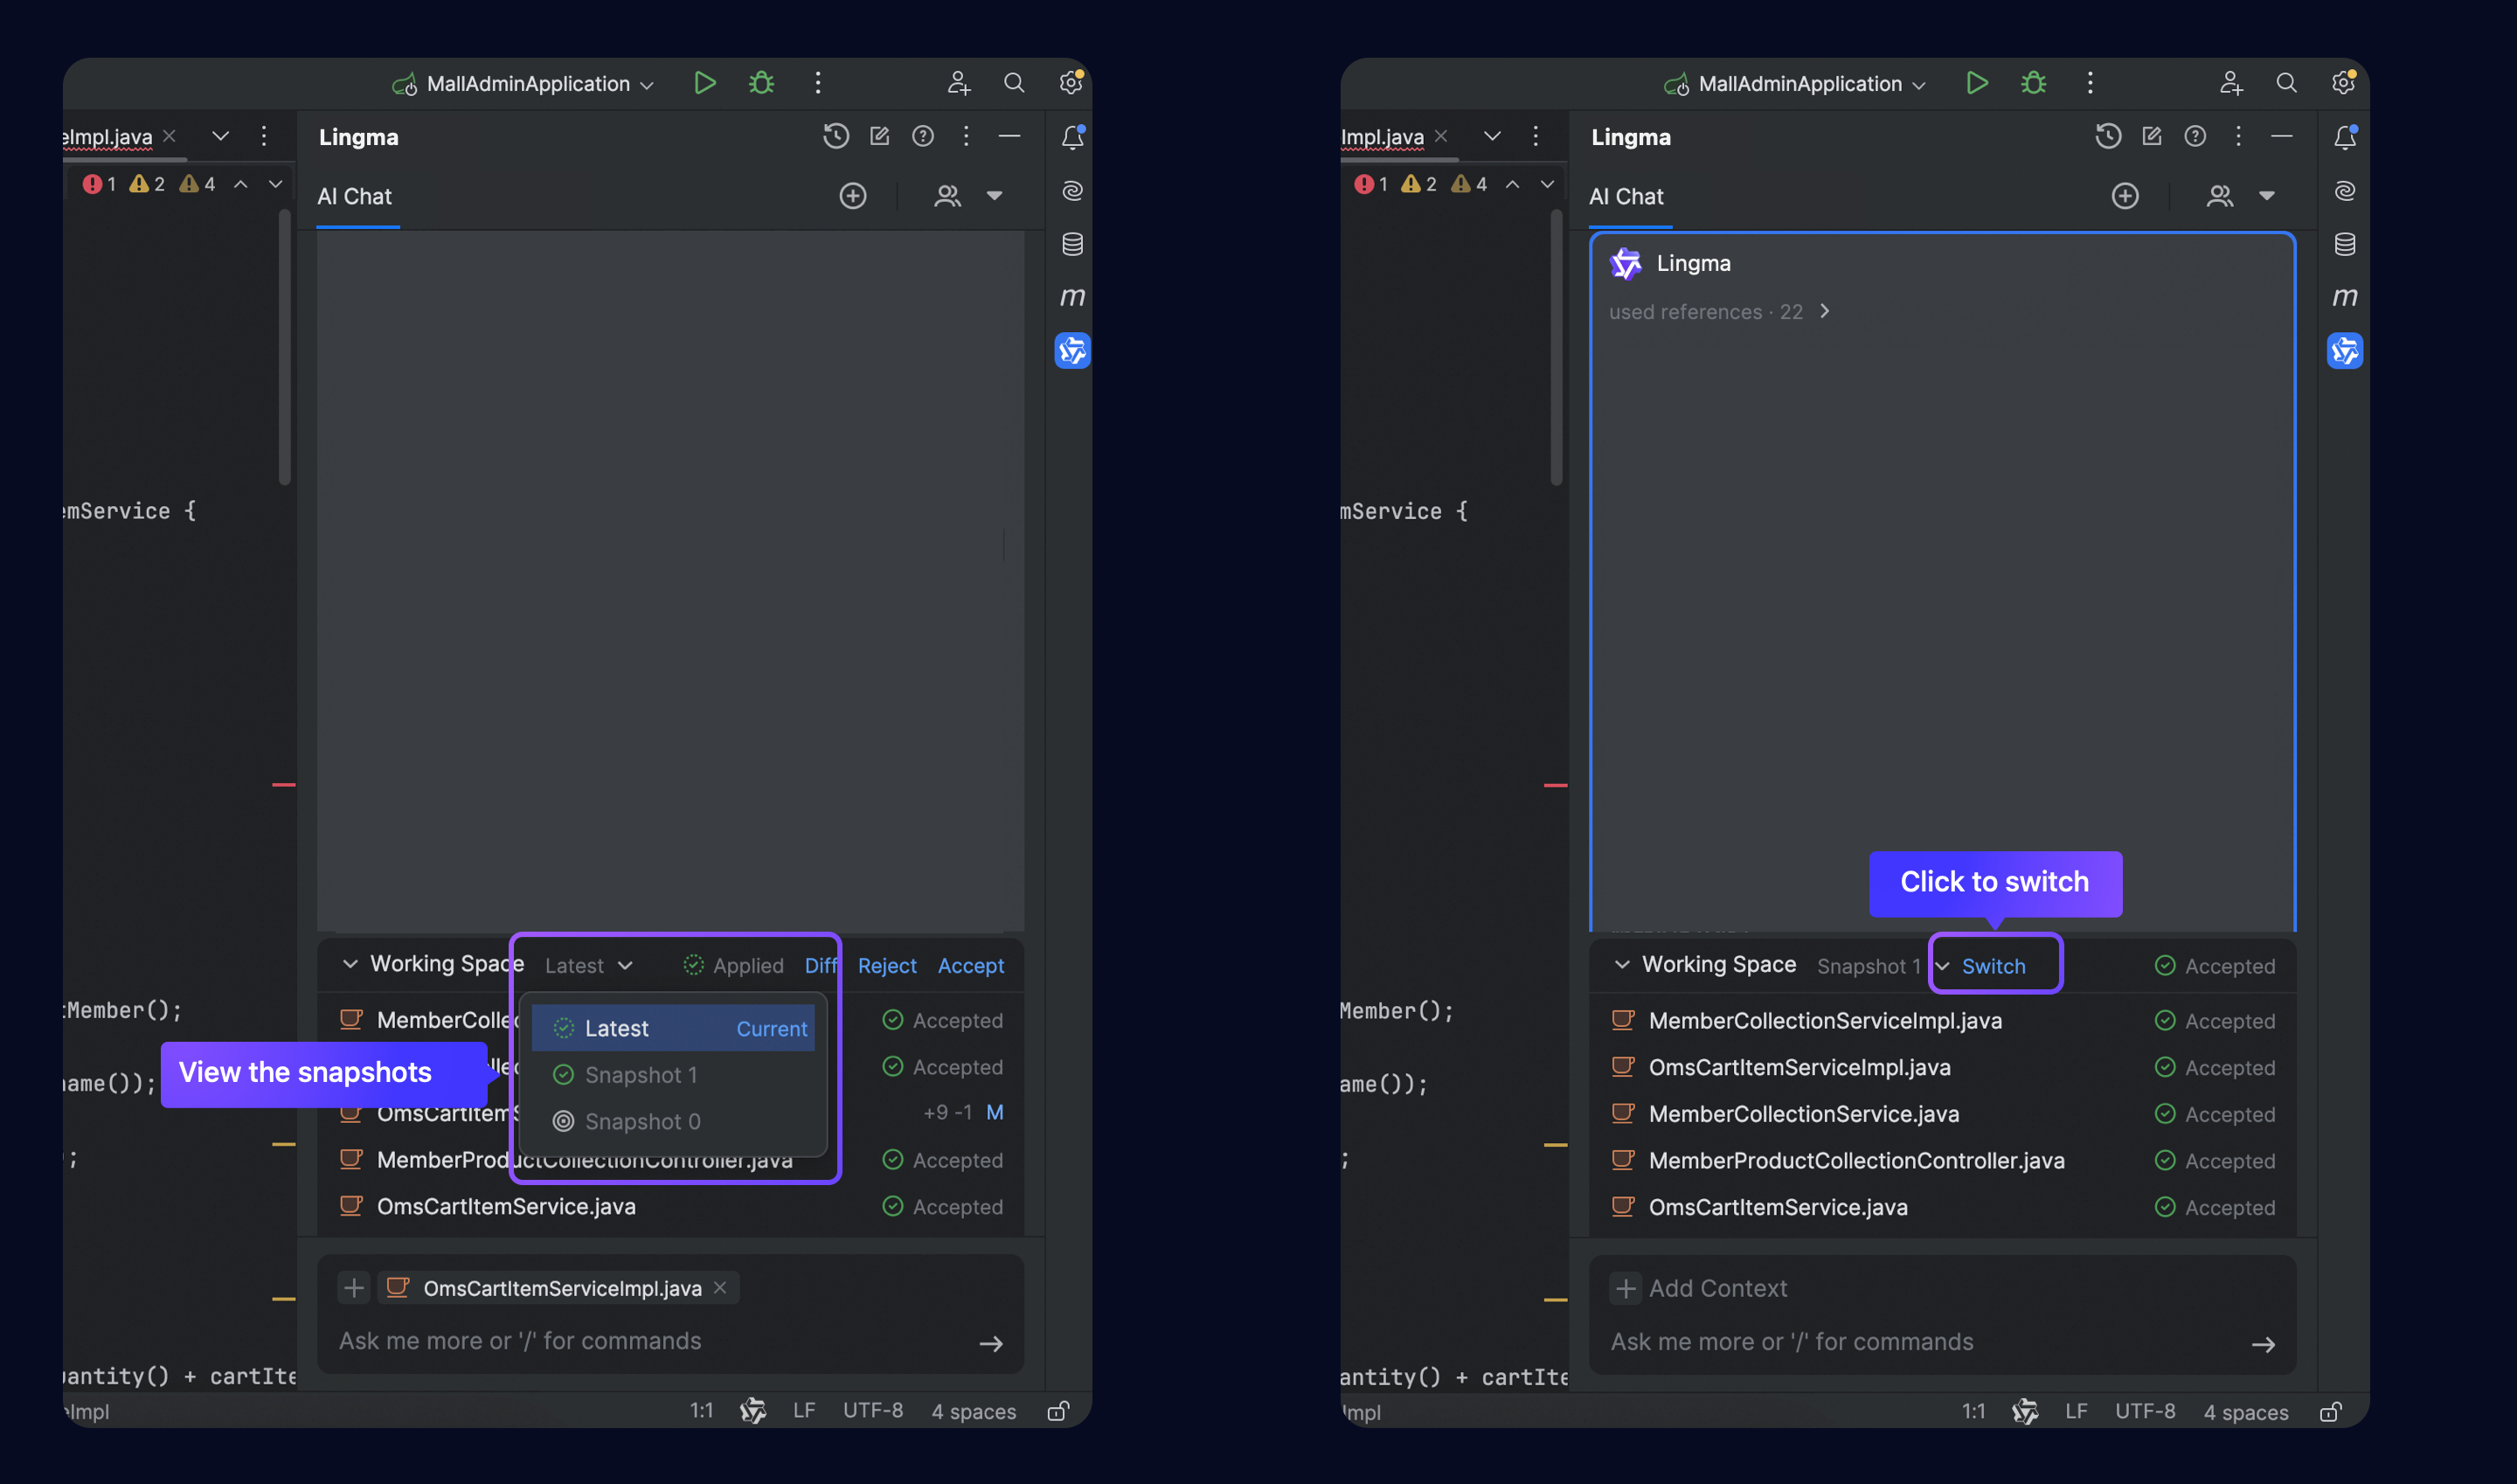Image resolution: width=2517 pixels, height=1484 pixels.
Task: Click the new chat plus icon in the right AI Chat
Action: (x=2125, y=196)
